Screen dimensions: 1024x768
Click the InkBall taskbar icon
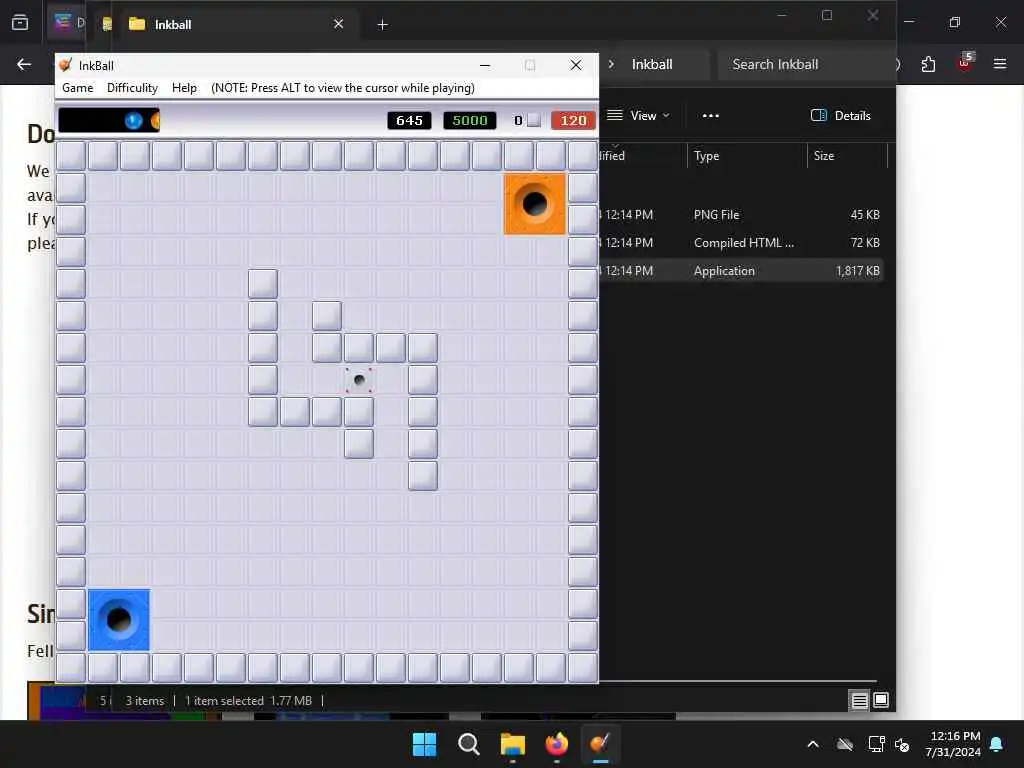click(600, 744)
